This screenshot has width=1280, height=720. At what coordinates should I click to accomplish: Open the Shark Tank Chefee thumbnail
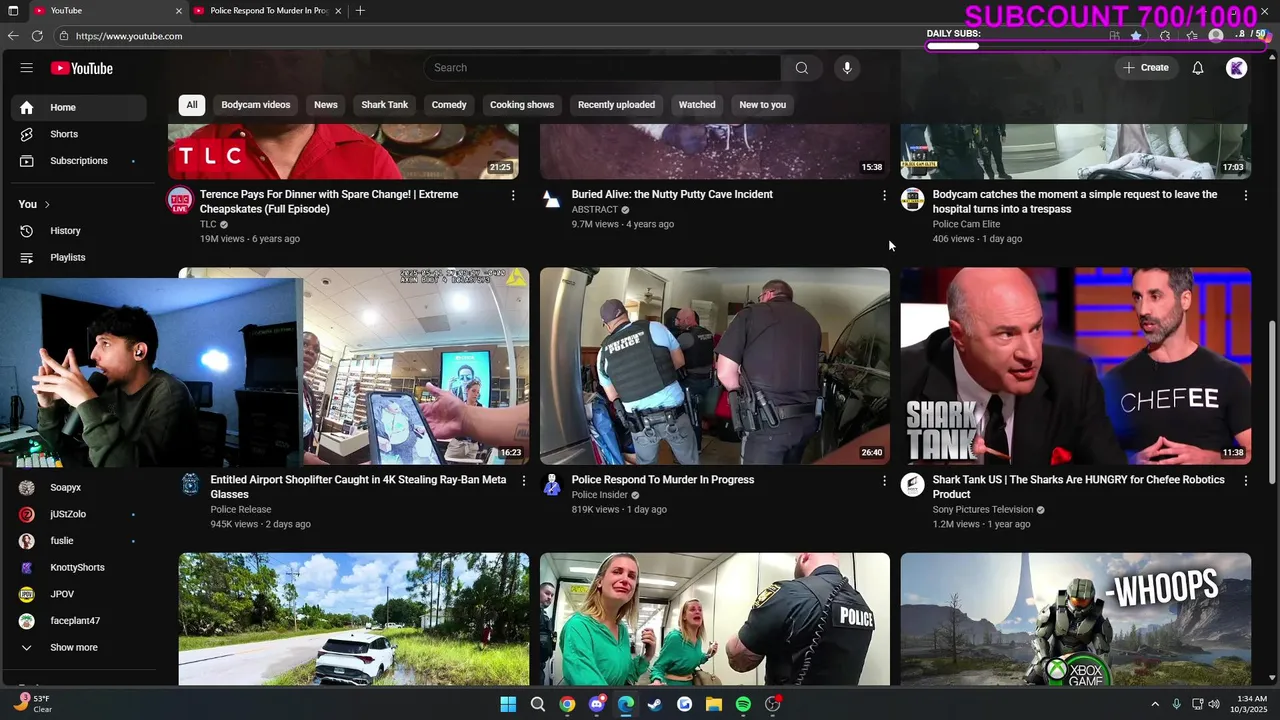(x=1075, y=366)
